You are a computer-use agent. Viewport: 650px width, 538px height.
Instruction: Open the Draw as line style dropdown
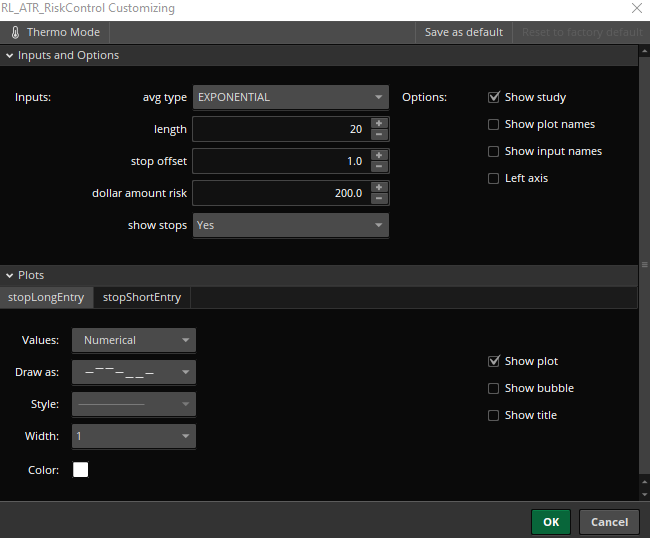133,373
